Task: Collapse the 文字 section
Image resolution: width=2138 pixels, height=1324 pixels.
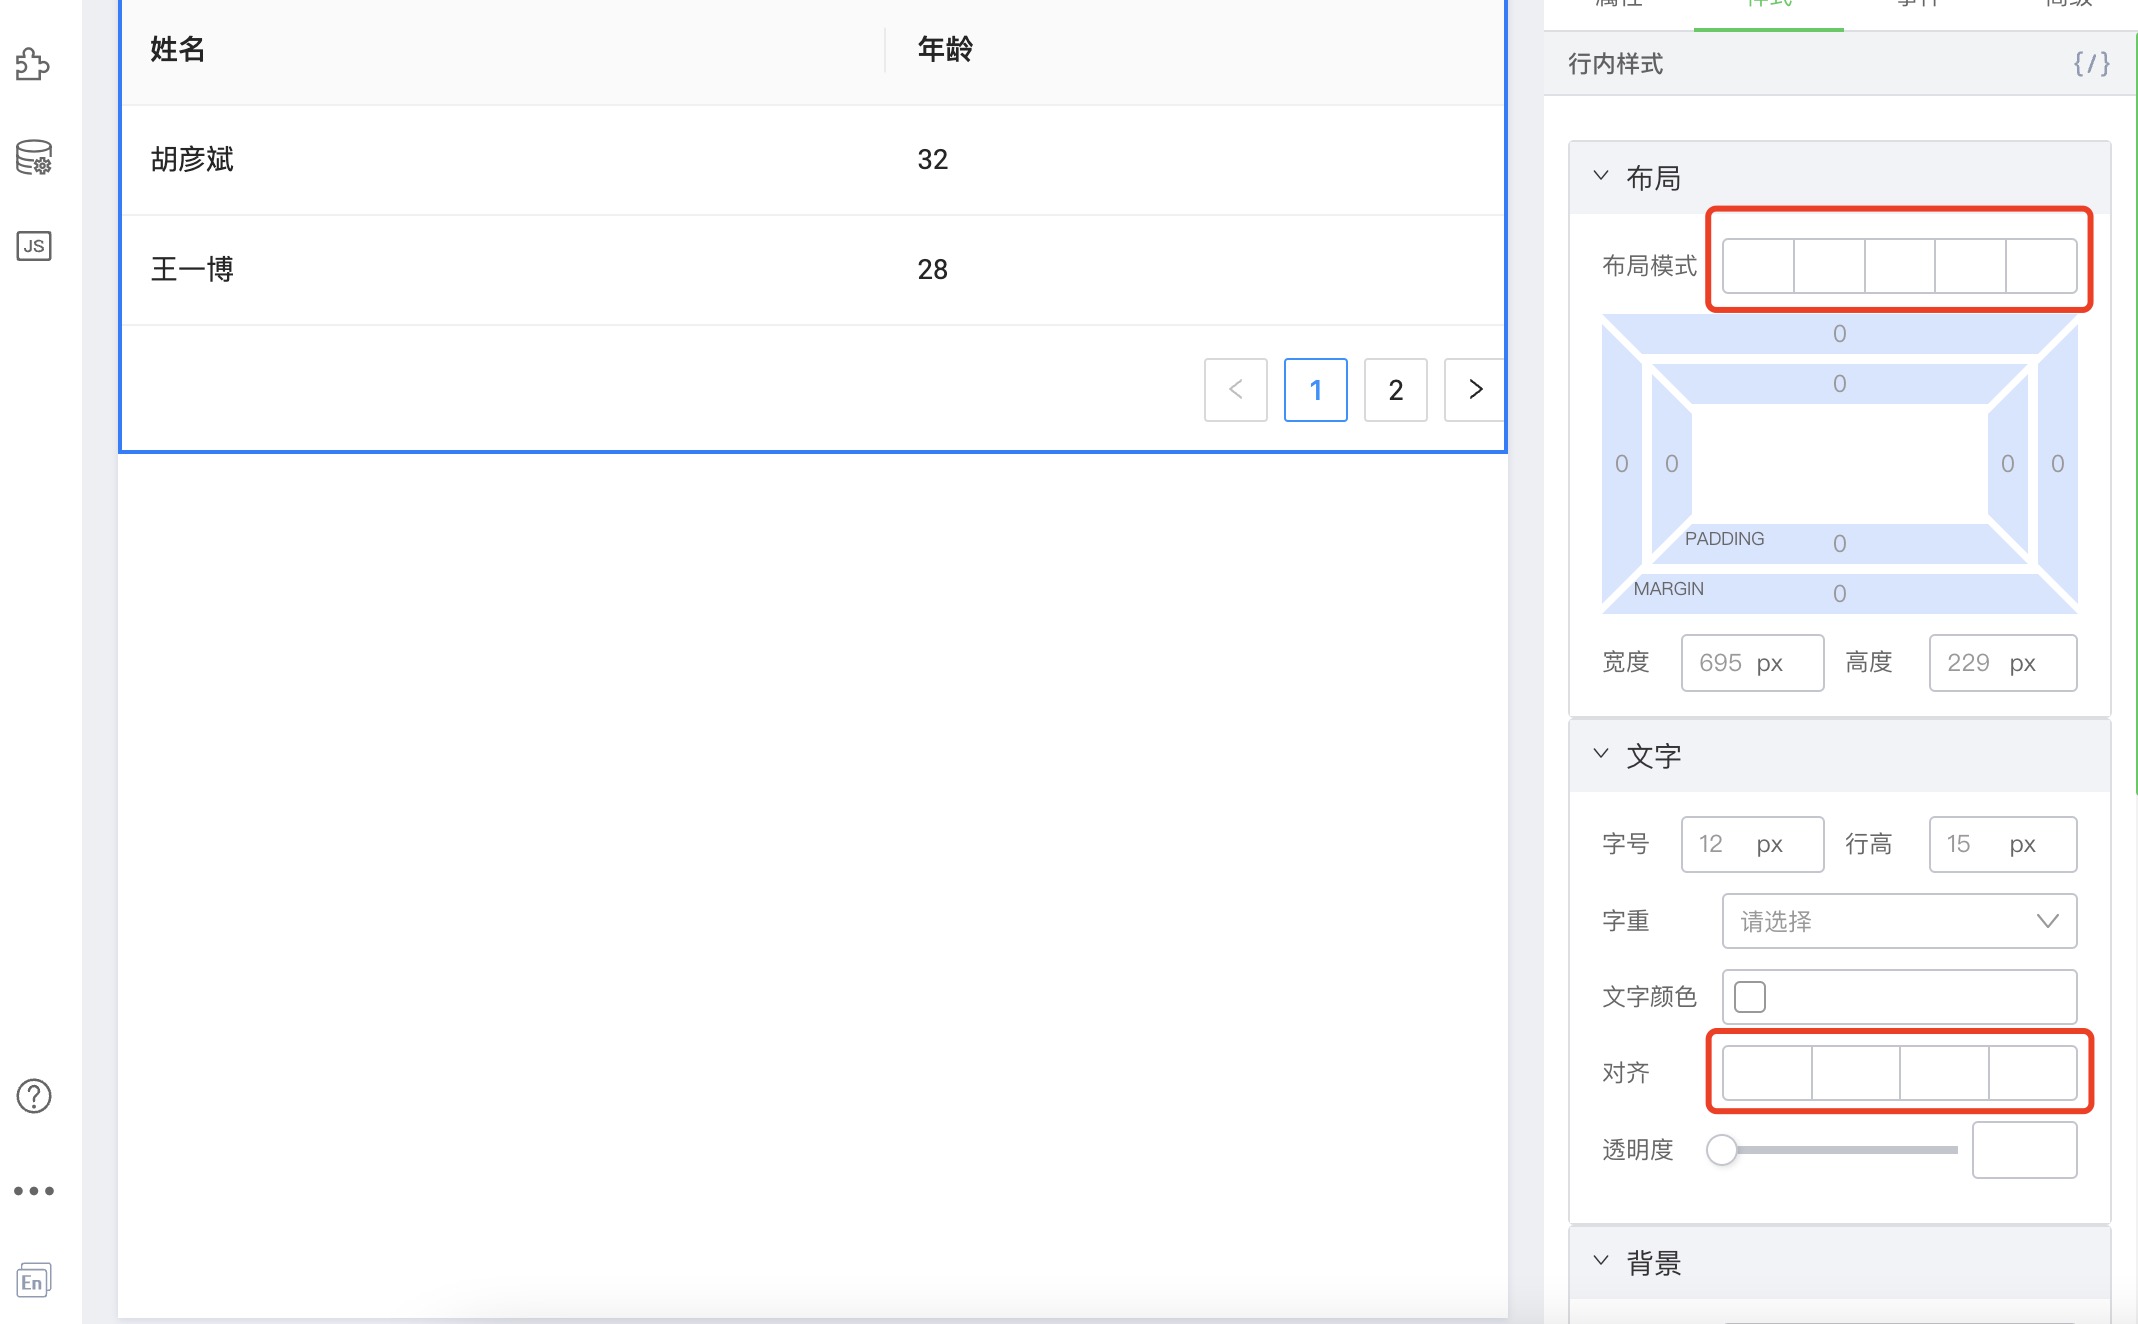Action: click(x=1601, y=754)
